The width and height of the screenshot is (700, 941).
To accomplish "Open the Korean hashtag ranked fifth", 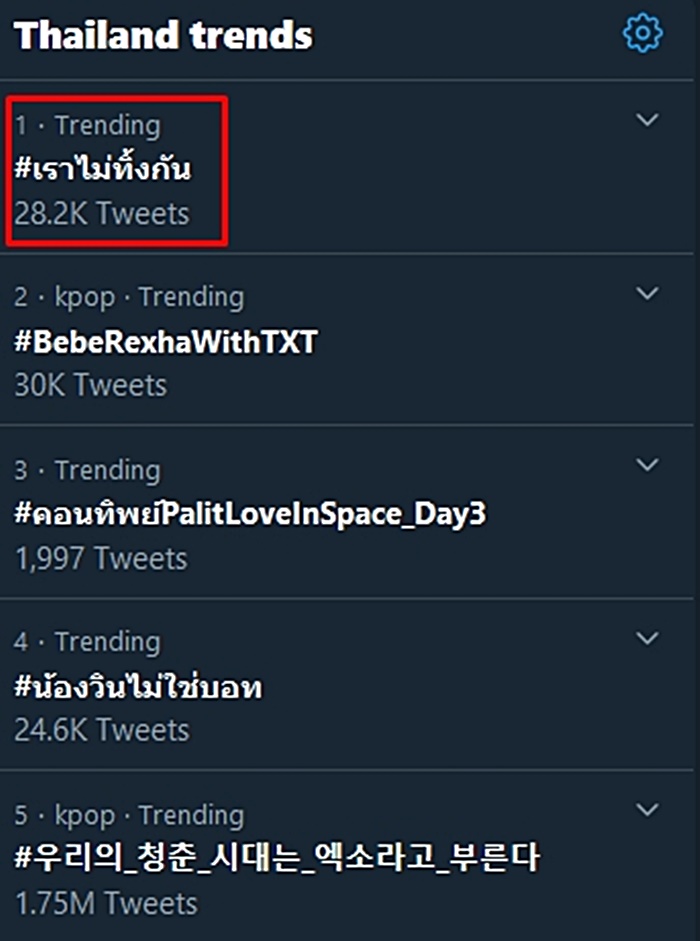I will click(x=277, y=858).
